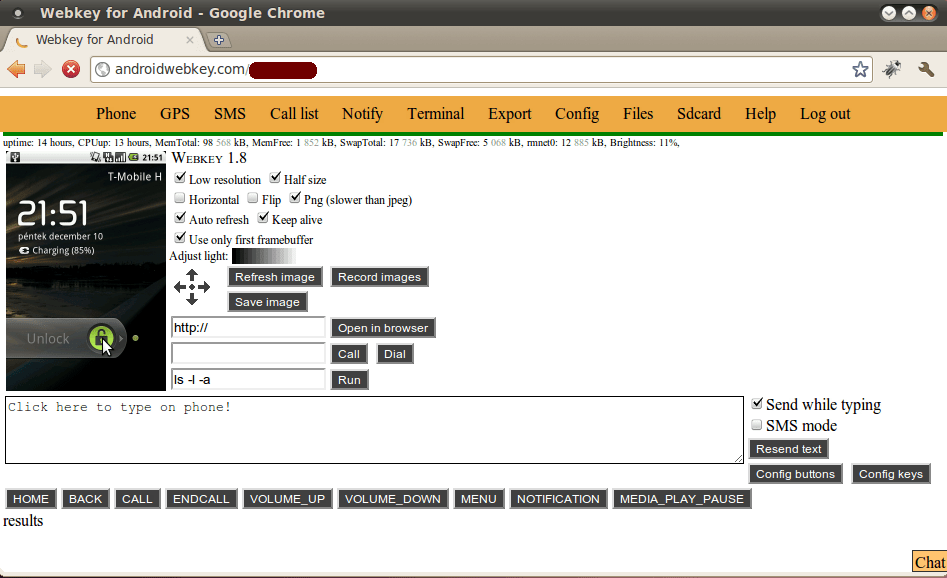Open the Export page
The image size is (947, 578).
[510, 114]
